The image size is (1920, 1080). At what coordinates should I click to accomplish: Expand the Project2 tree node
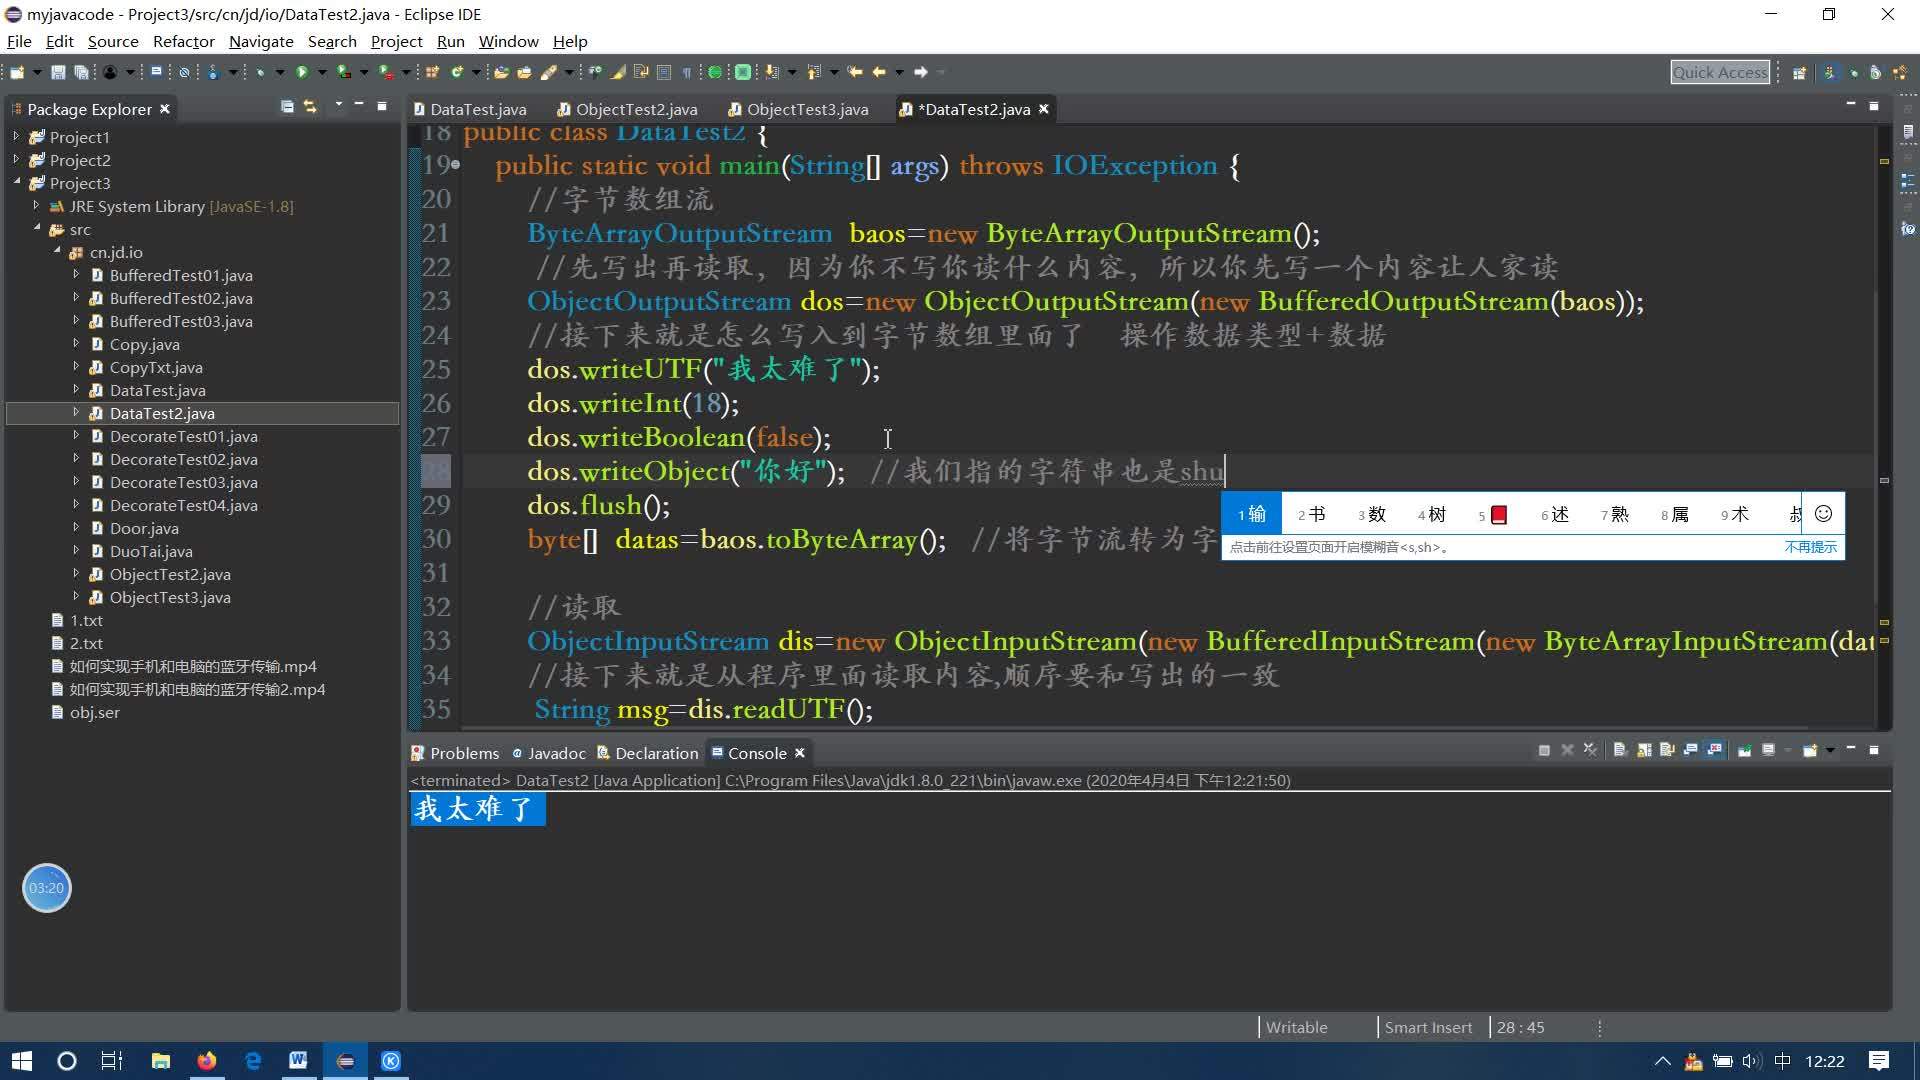click(16, 159)
